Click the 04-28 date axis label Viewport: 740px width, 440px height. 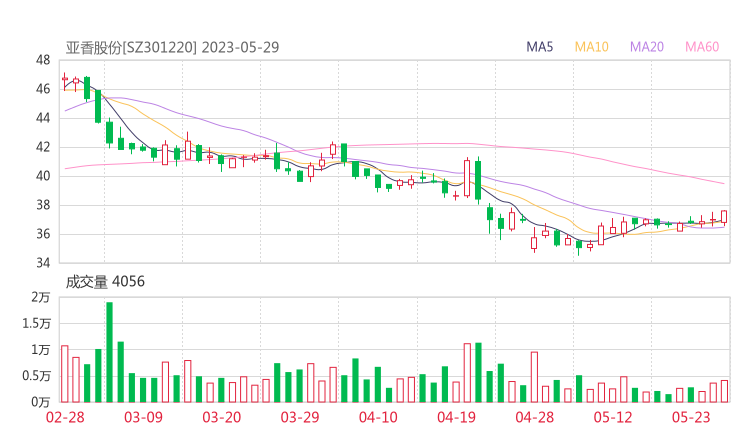pos(535,417)
